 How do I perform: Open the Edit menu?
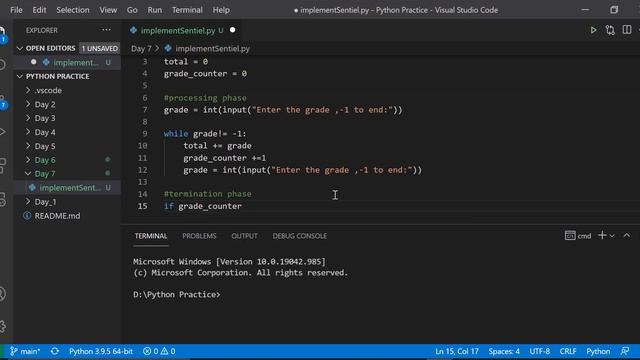(39, 10)
